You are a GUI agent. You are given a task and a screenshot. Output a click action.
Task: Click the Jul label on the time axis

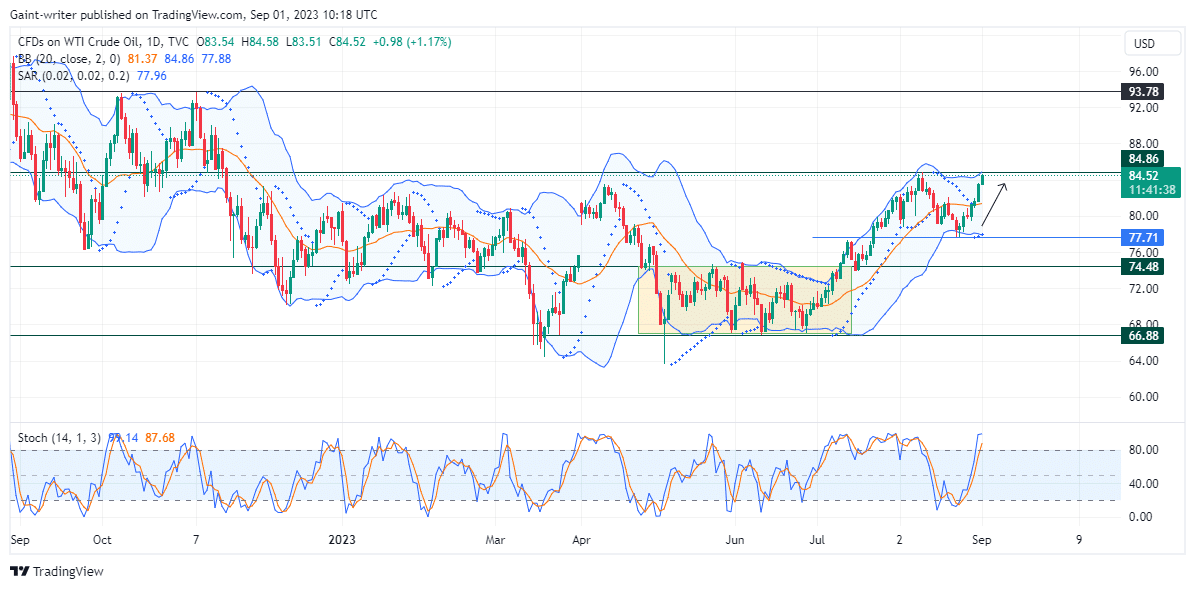coord(816,539)
